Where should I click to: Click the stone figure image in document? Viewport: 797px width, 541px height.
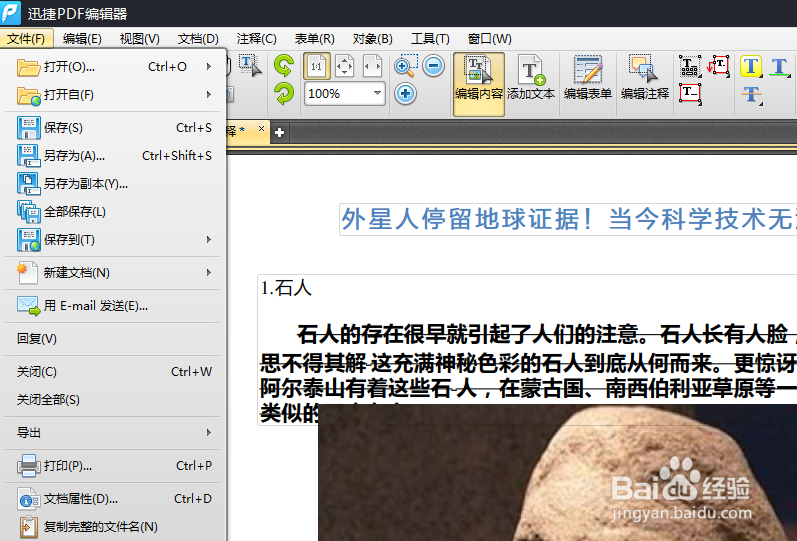tap(557, 473)
